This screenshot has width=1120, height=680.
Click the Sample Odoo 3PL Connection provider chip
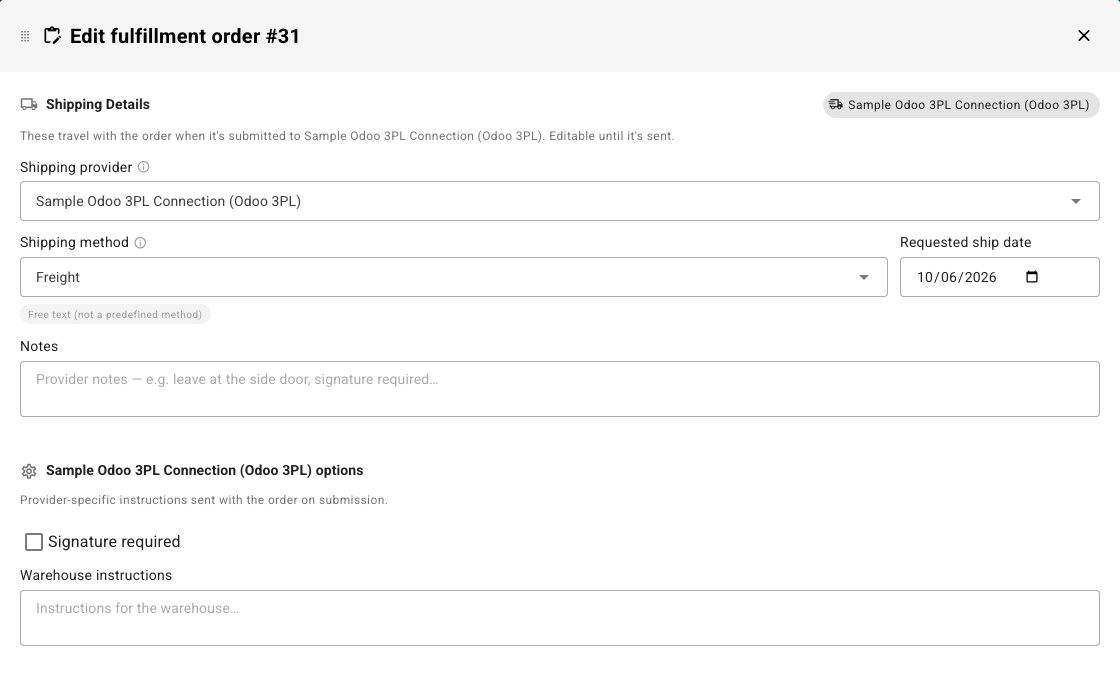pyautogui.click(x=961, y=105)
